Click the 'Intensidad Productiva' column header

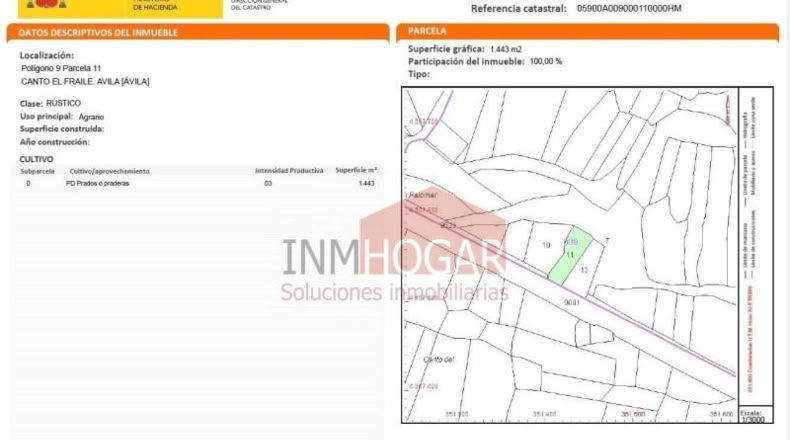click(289, 171)
